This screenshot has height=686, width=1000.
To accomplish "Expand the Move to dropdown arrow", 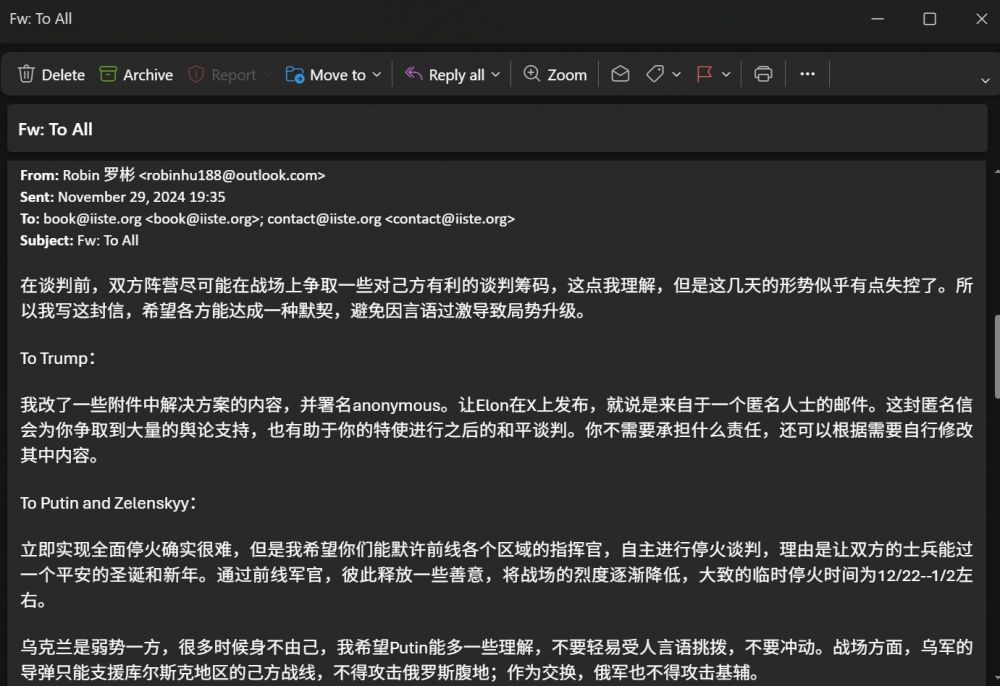I will (x=377, y=75).
